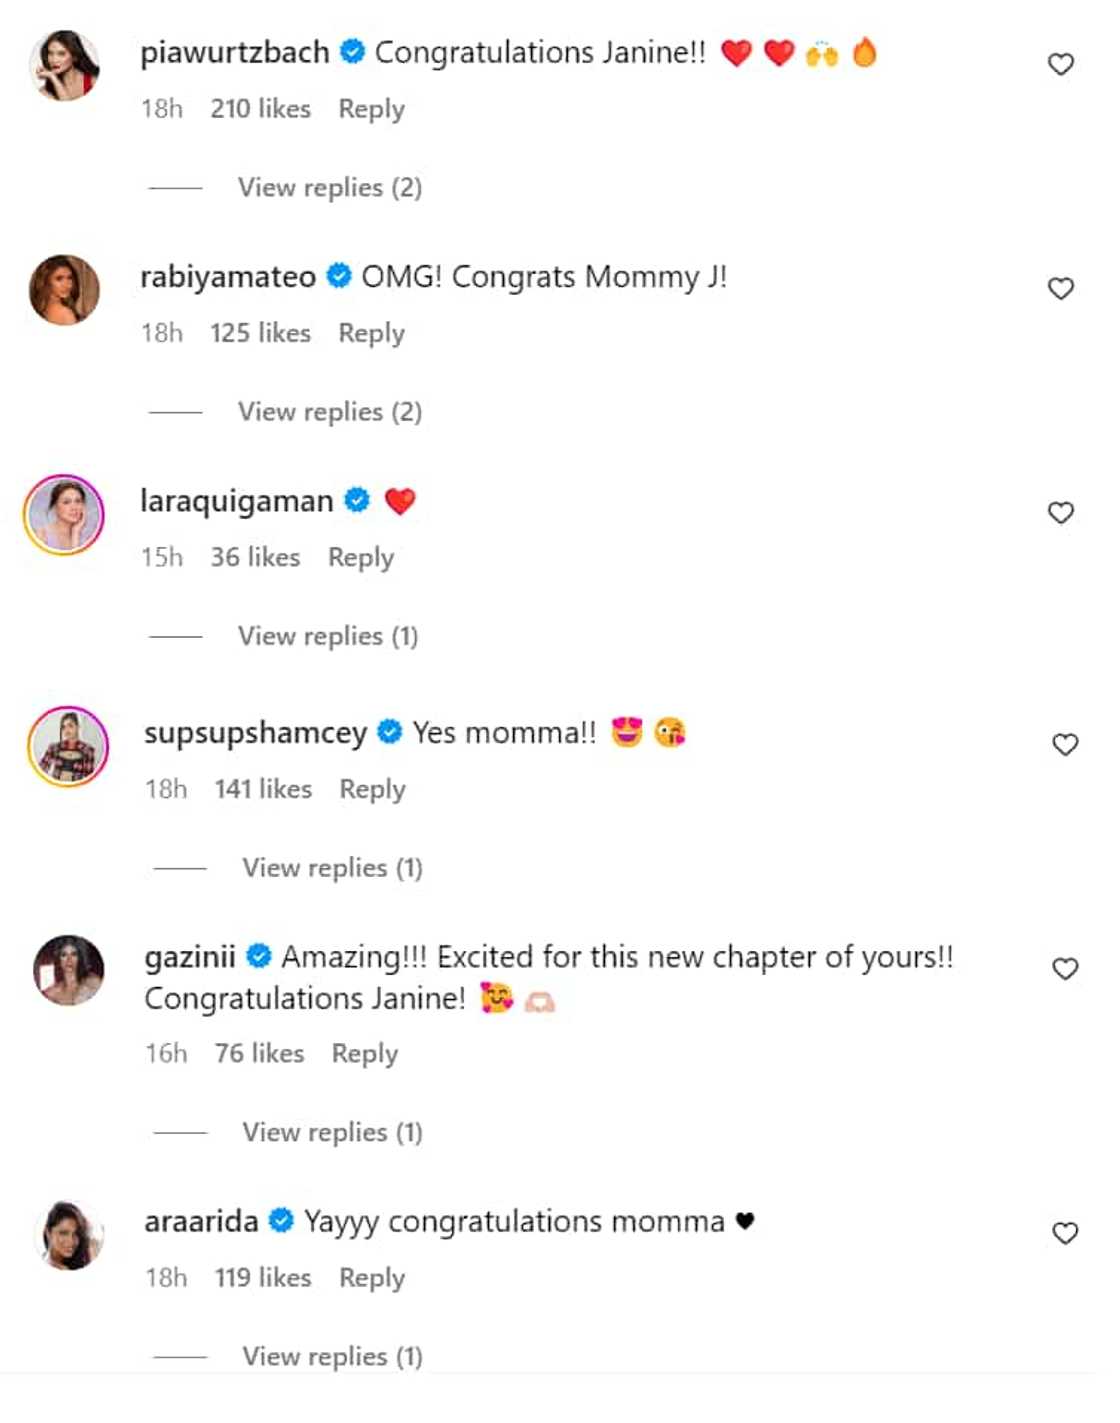Reply to piawurtzbach's comment

tap(371, 109)
